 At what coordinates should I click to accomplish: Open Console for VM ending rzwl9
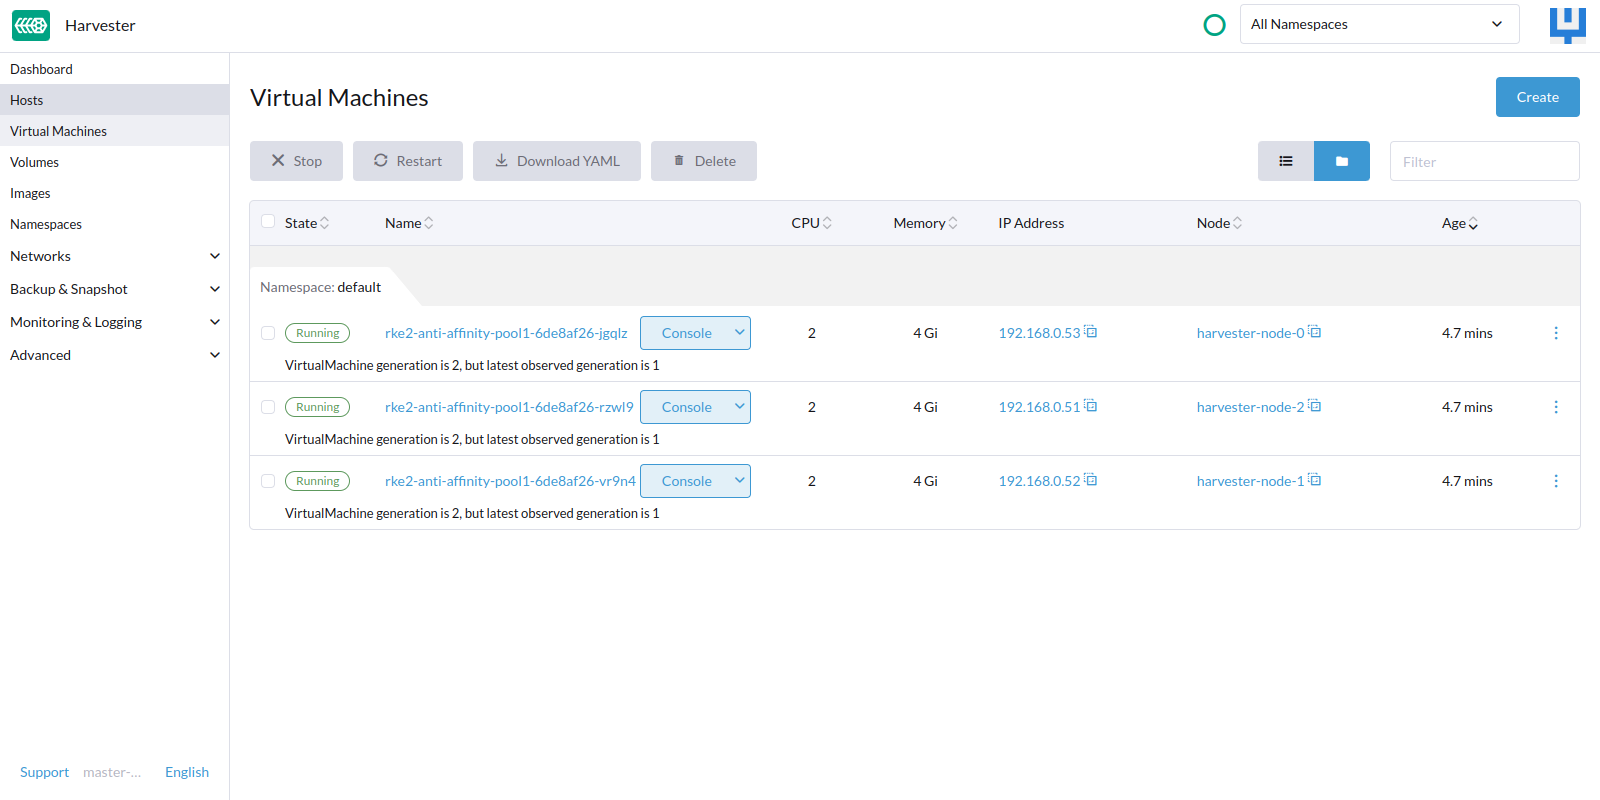tap(686, 407)
